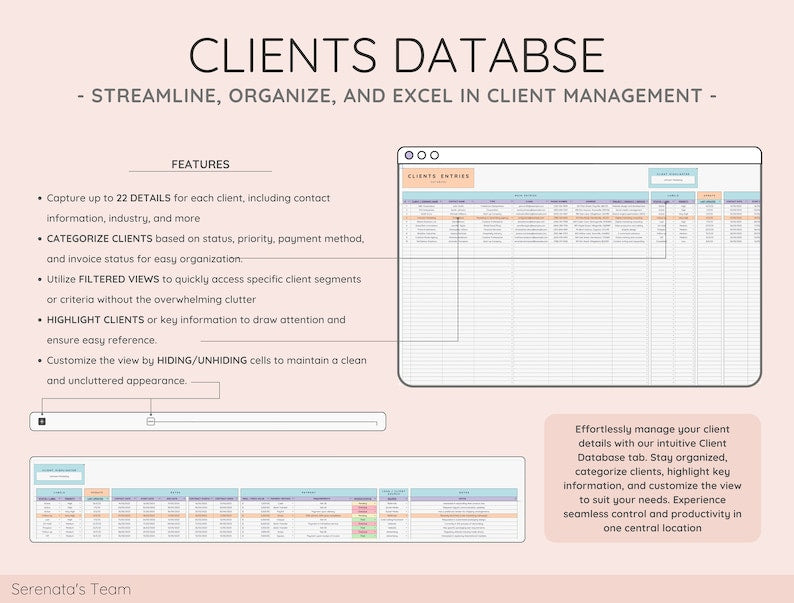Click the orange Clients Entries title box
Viewport: 794px width, 603px height.
(x=439, y=178)
